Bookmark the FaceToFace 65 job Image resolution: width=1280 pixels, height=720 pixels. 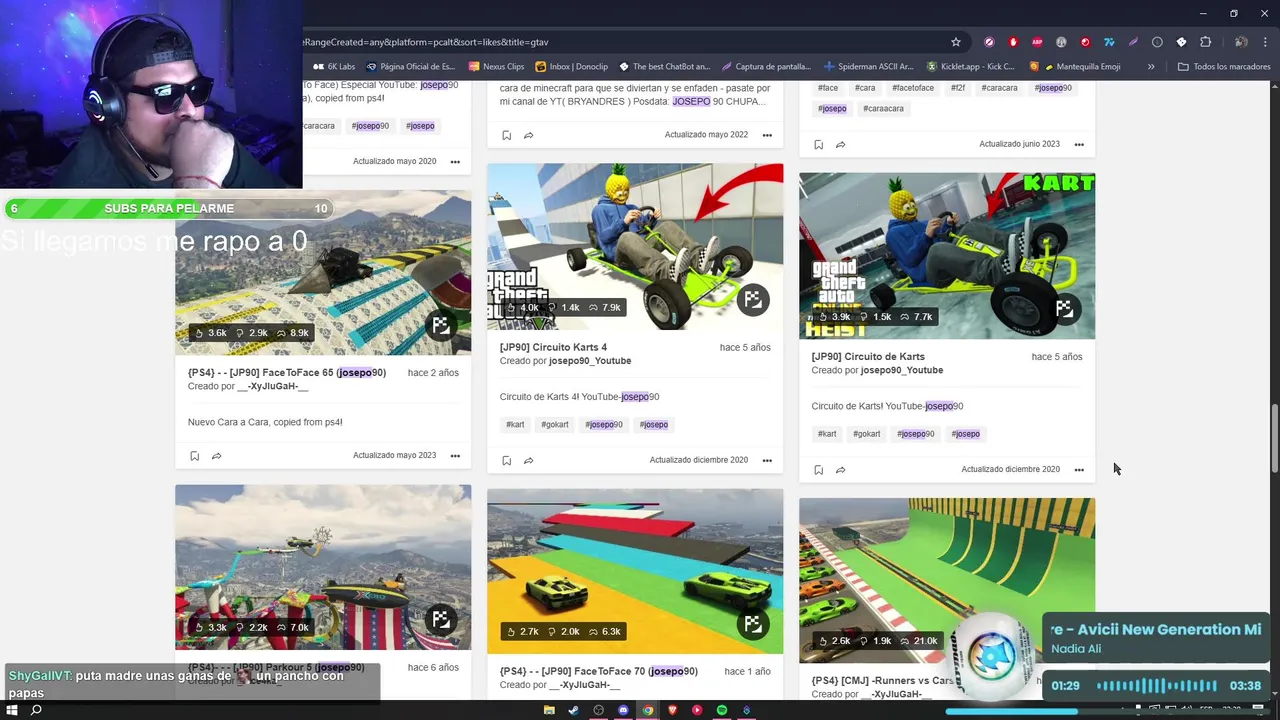[194, 455]
